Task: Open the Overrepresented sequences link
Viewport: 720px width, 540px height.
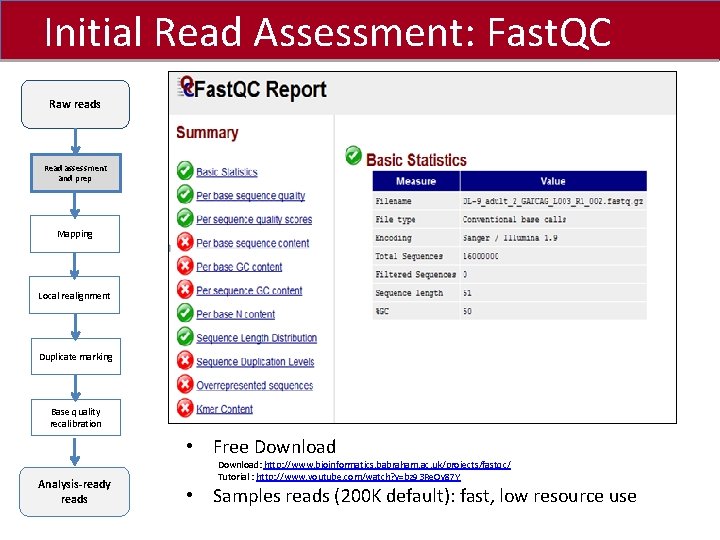Action: point(255,386)
